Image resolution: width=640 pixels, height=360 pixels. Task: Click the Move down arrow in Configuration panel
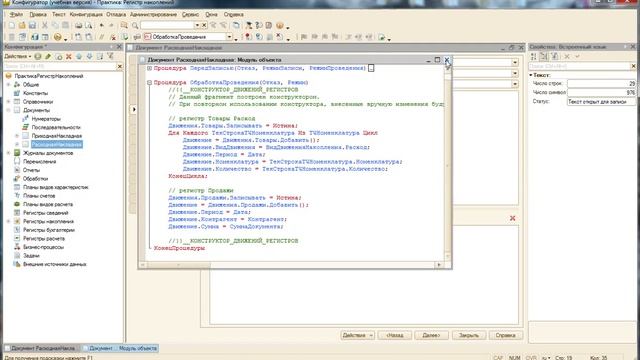89,56
